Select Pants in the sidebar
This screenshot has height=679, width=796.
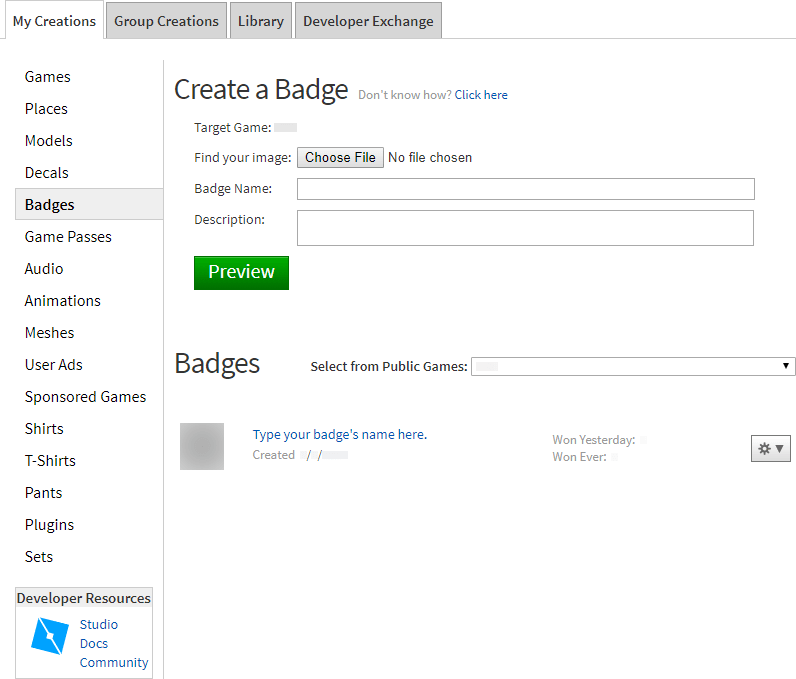[x=44, y=492]
